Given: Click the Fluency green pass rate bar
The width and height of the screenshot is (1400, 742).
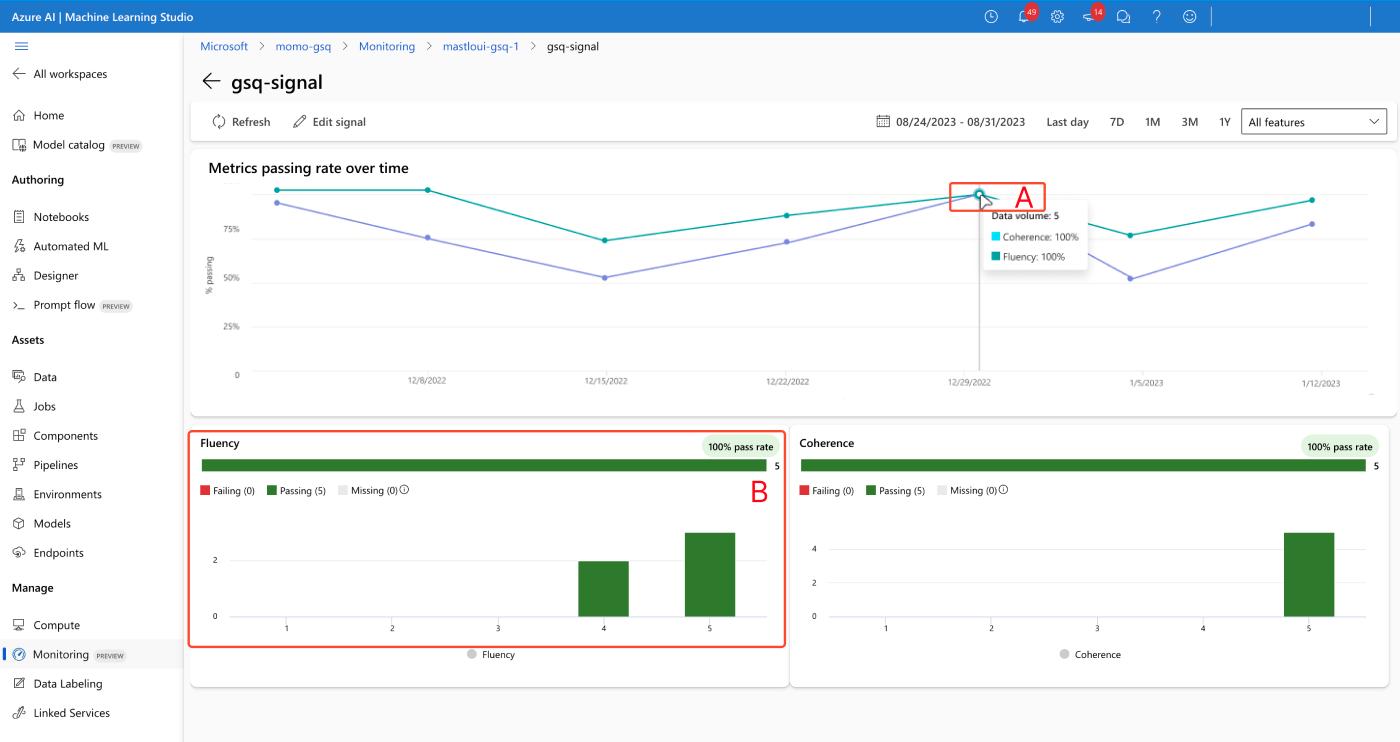Looking at the screenshot, I should point(484,465).
